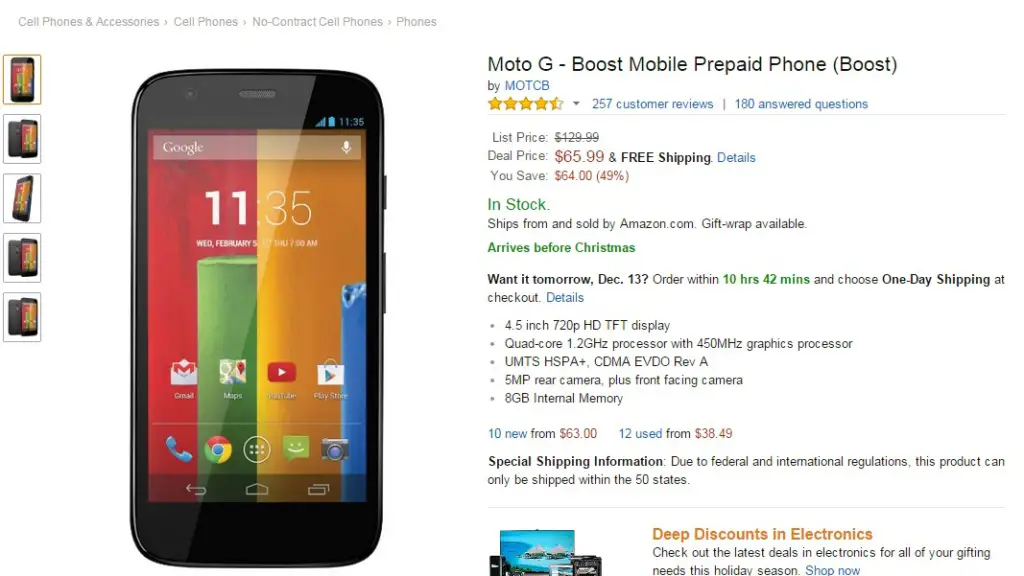Image resolution: width=1024 pixels, height=576 pixels.
Task: Go to Cell Phones & Accessories breadcrumb
Action: (x=89, y=22)
